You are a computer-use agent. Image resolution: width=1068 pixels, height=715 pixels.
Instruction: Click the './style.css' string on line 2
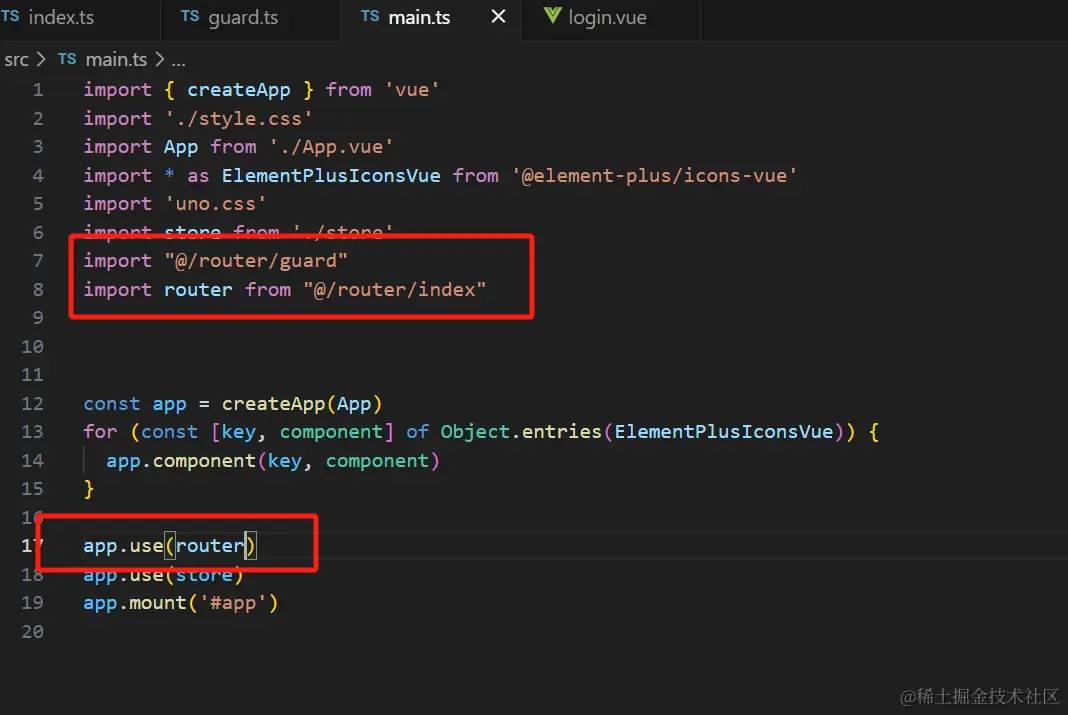(238, 118)
